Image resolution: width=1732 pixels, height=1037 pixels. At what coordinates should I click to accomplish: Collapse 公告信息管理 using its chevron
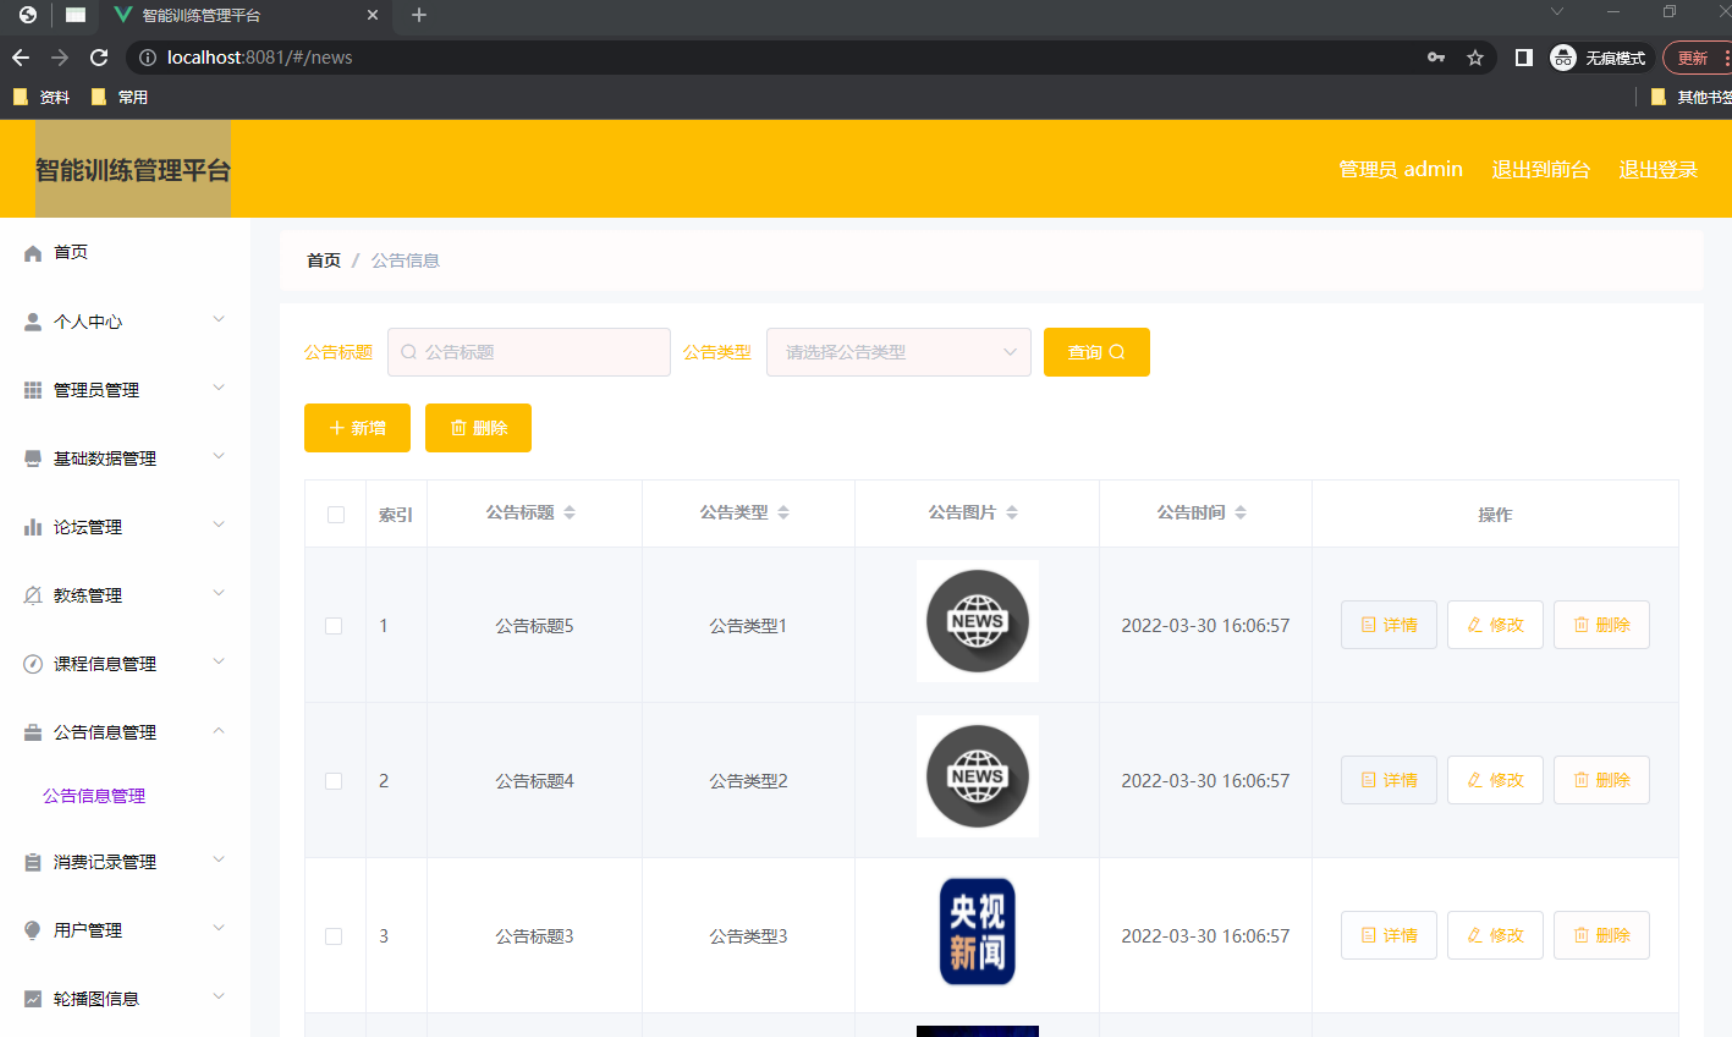219,731
